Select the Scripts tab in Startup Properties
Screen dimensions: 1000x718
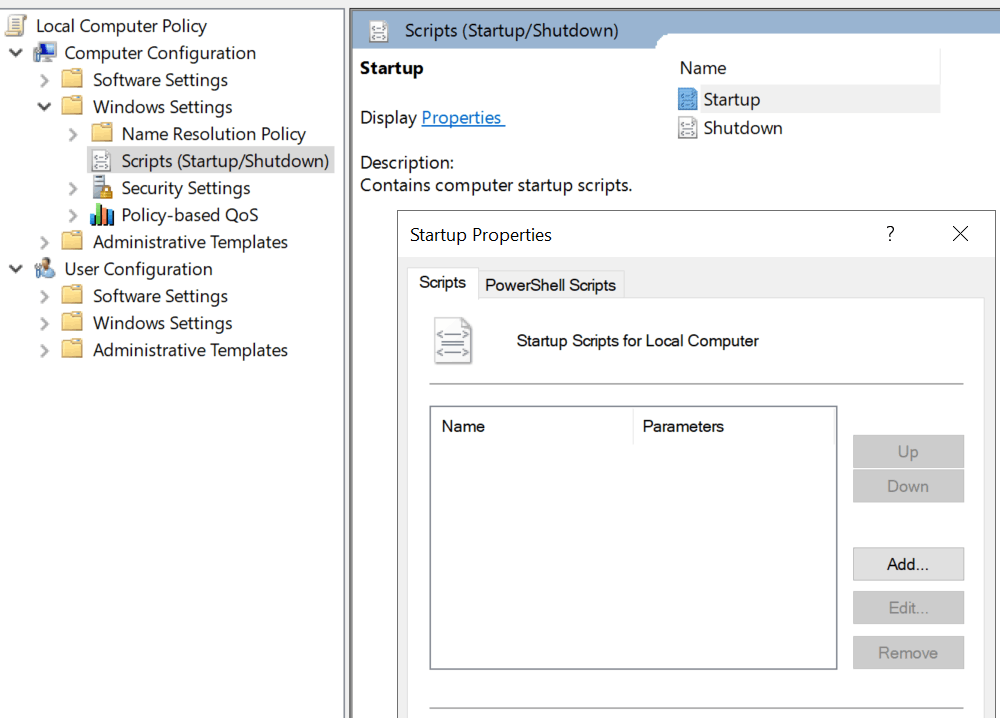(x=442, y=283)
